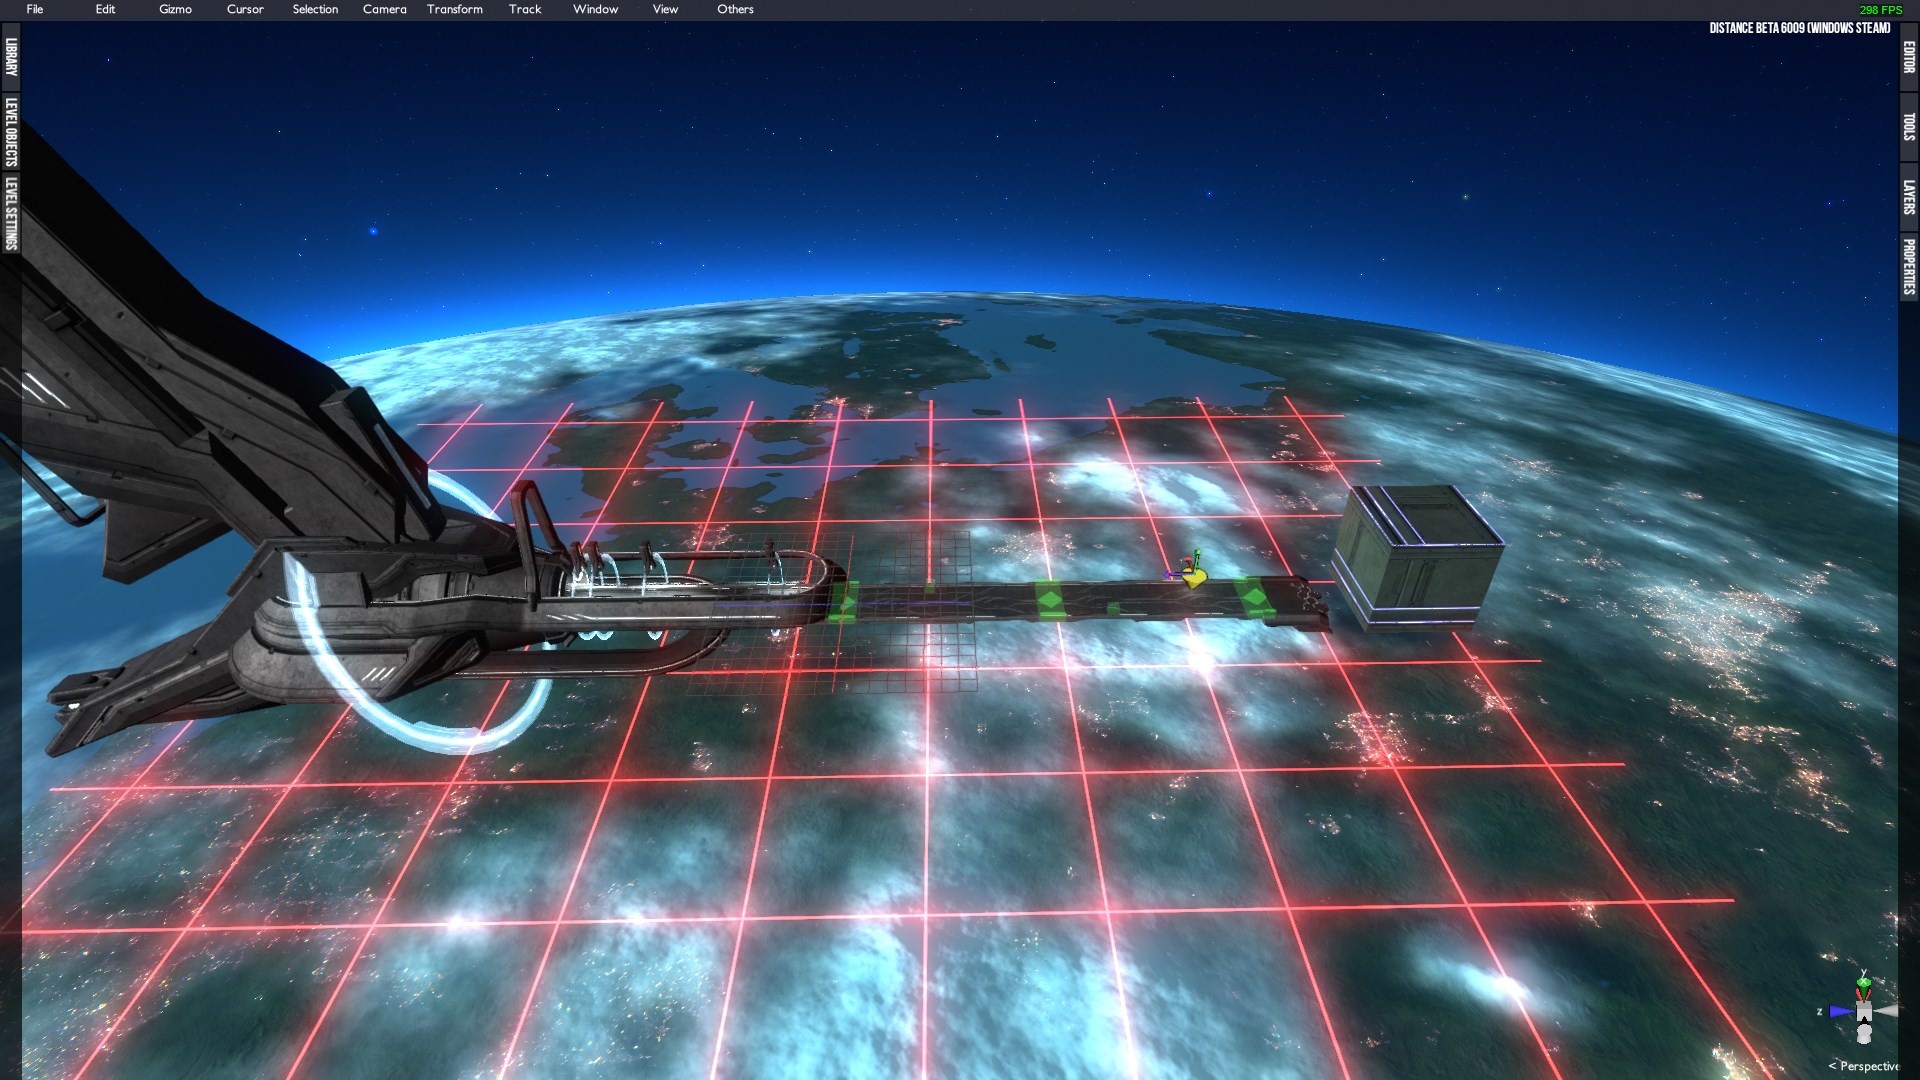1920x1080 pixels.
Task: Expand the Properties side tab
Action: tap(1908, 266)
